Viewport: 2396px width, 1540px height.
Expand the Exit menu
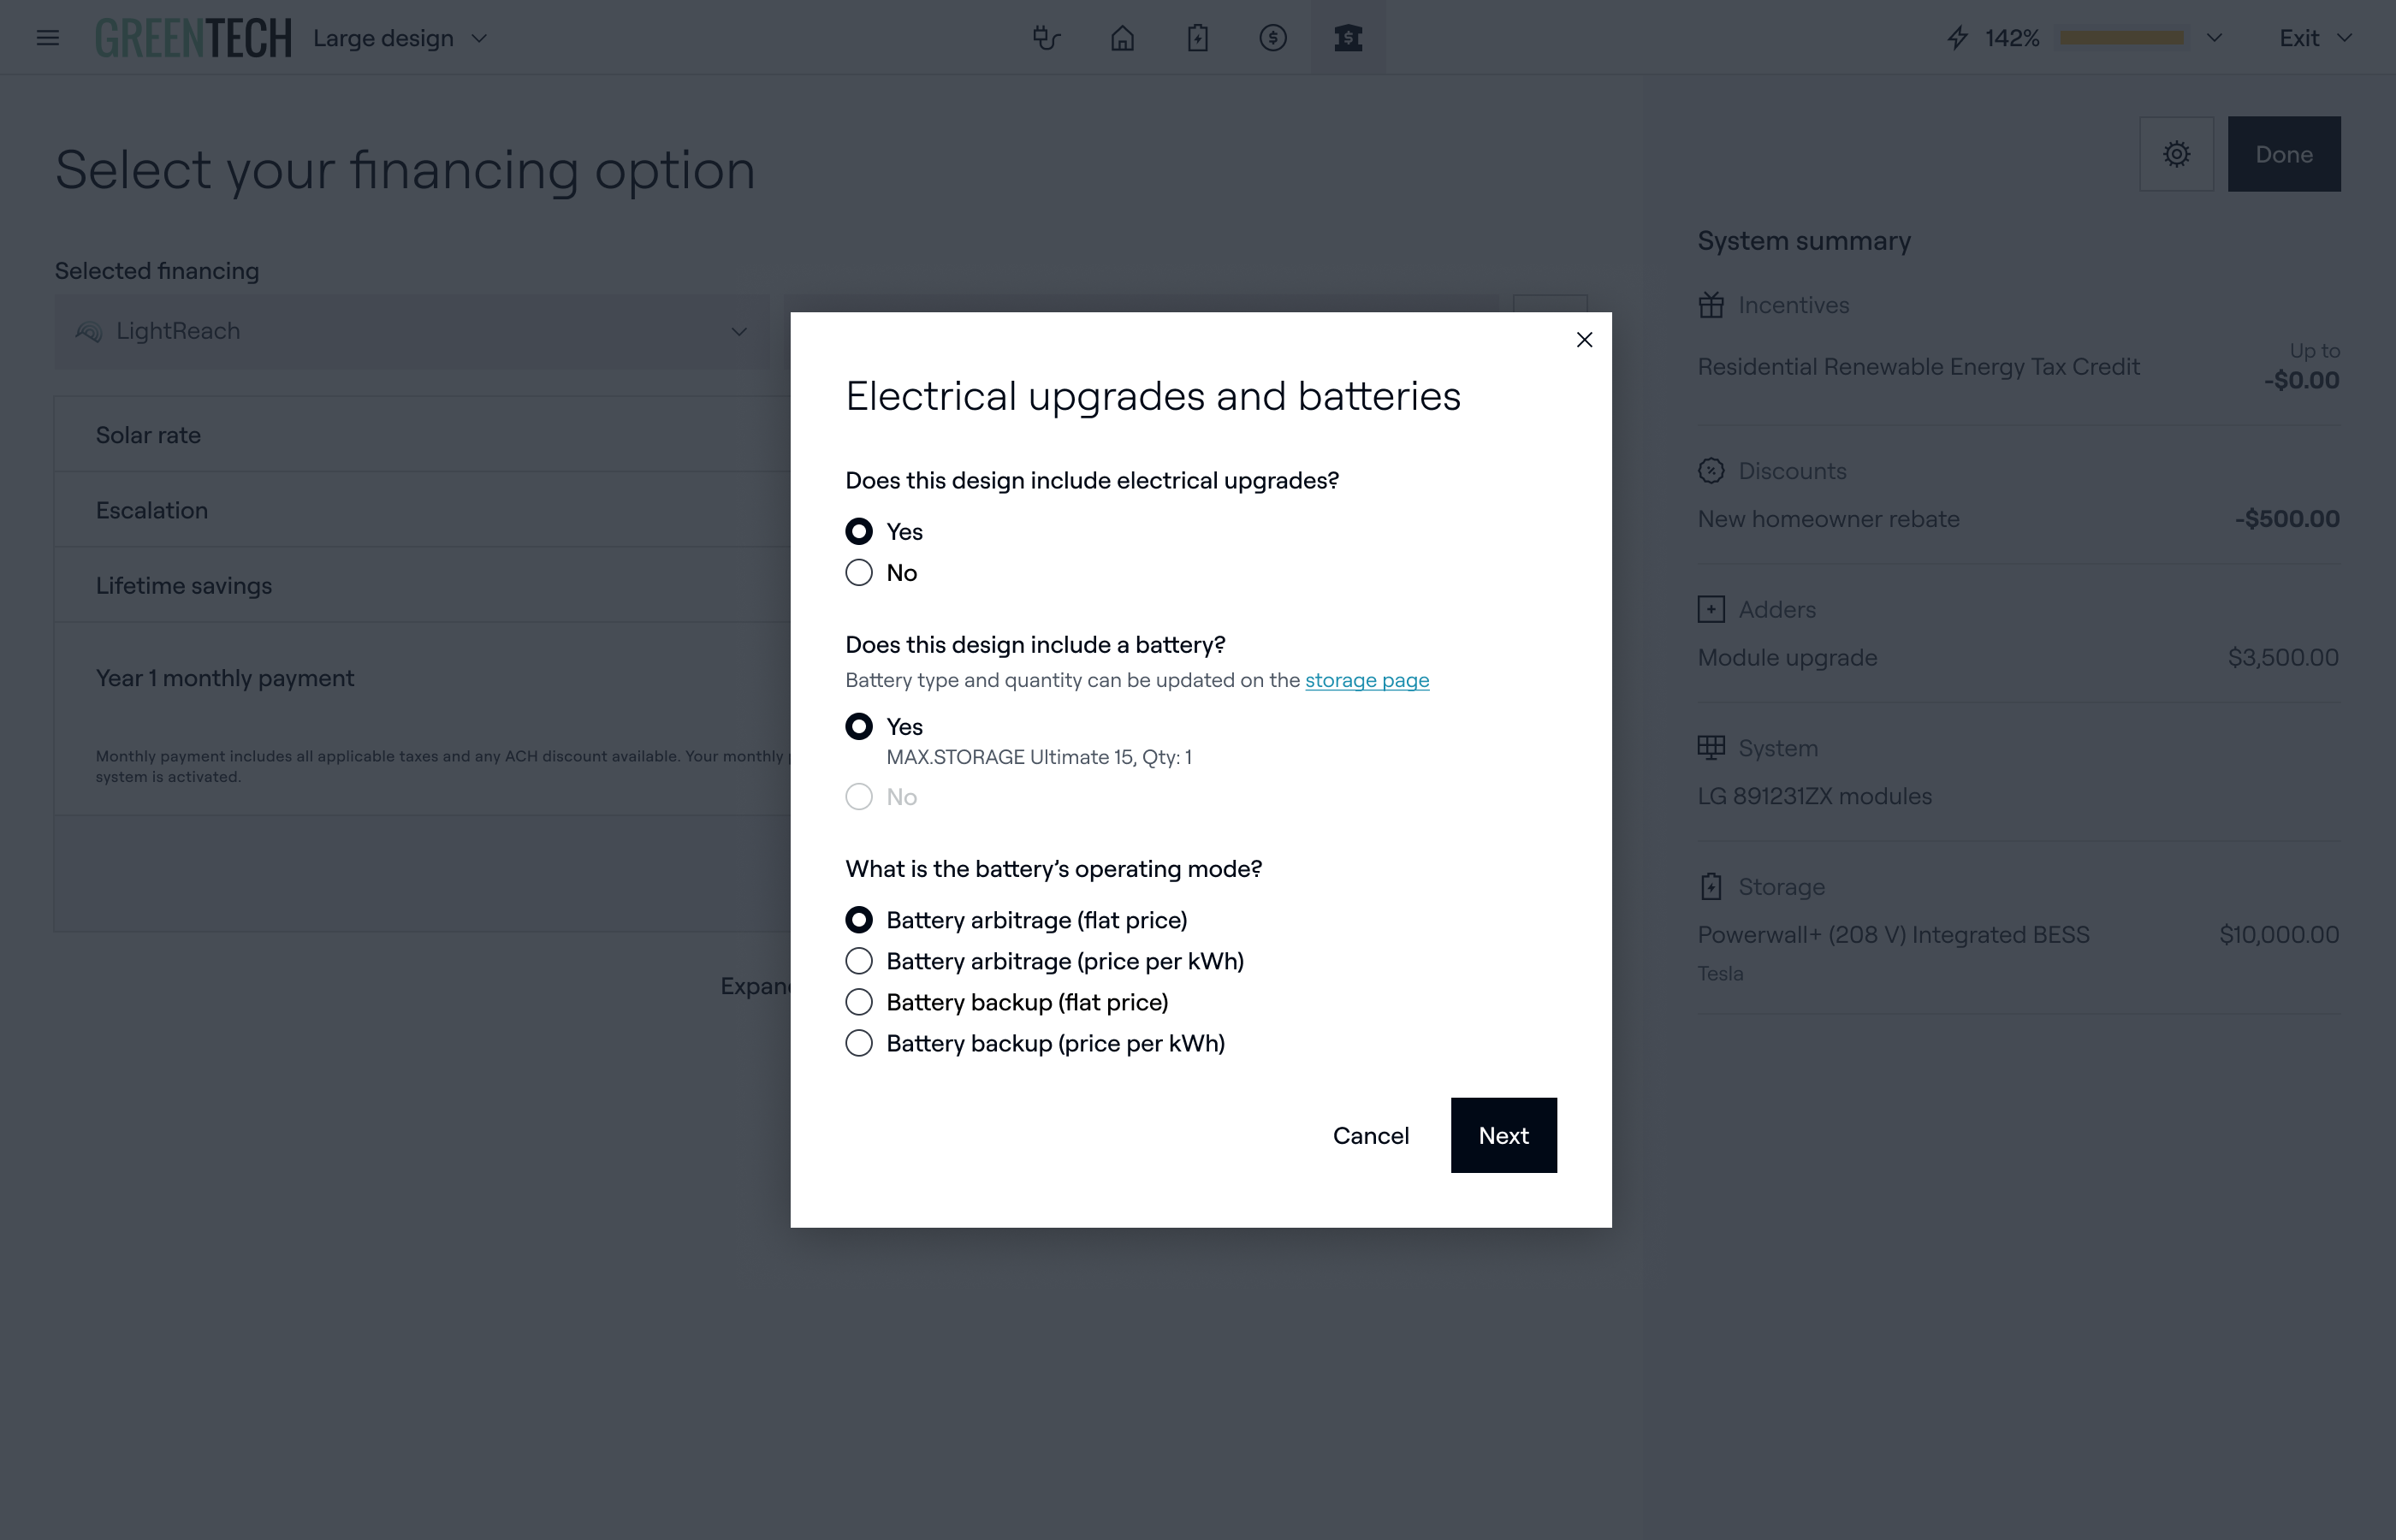[x=2314, y=38]
